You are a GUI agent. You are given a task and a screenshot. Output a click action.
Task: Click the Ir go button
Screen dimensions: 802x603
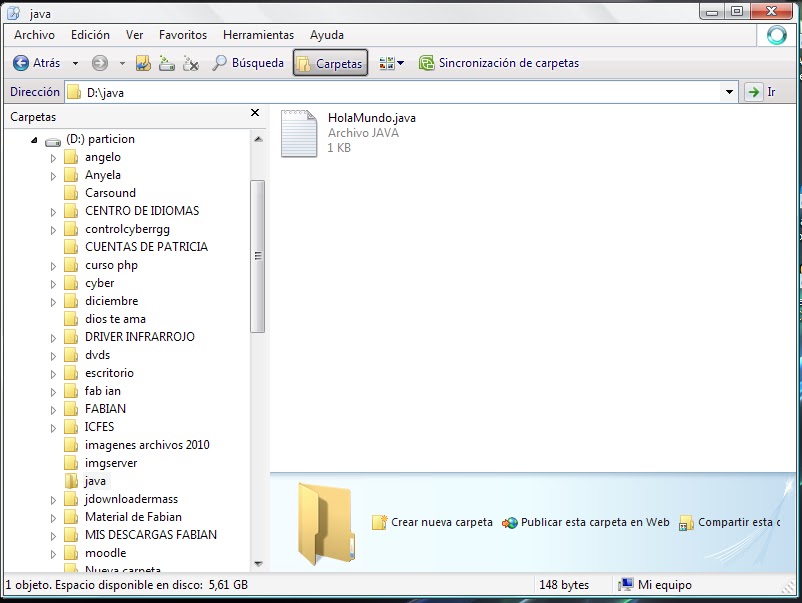coord(761,92)
